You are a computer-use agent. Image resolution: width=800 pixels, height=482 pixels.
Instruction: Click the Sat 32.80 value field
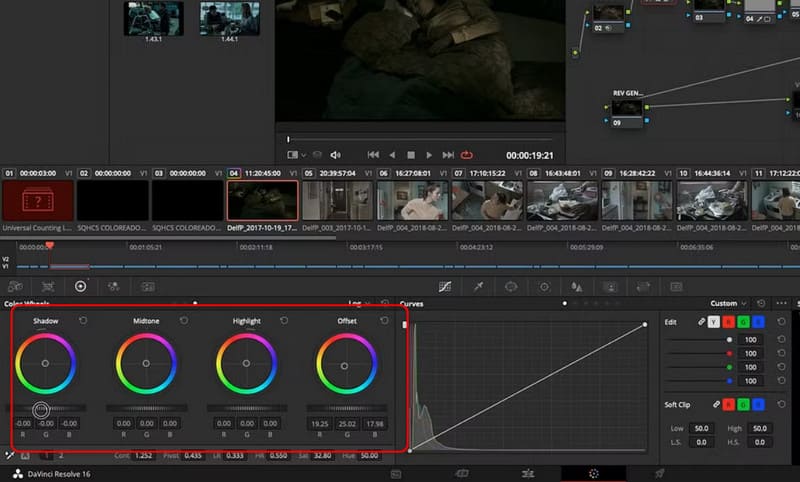(322, 455)
